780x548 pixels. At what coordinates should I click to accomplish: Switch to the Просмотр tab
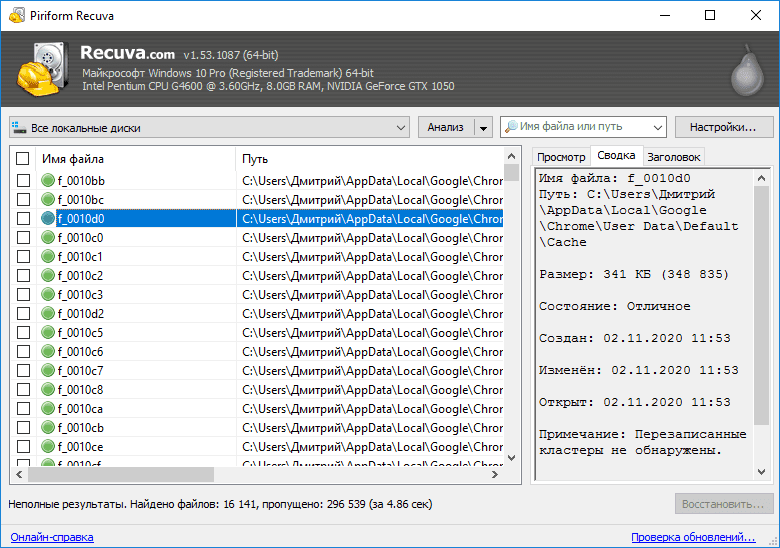click(561, 157)
